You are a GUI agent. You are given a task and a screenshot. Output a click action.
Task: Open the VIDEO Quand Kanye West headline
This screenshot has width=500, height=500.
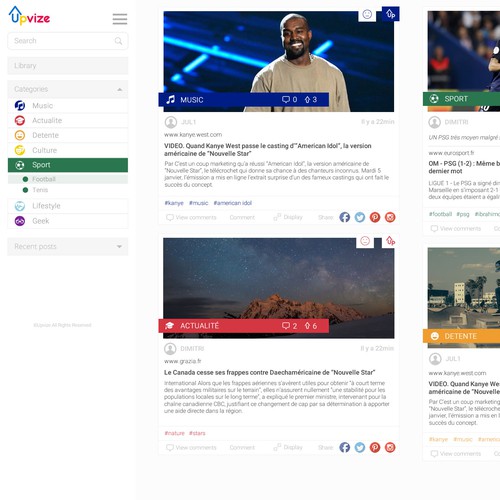(267, 150)
